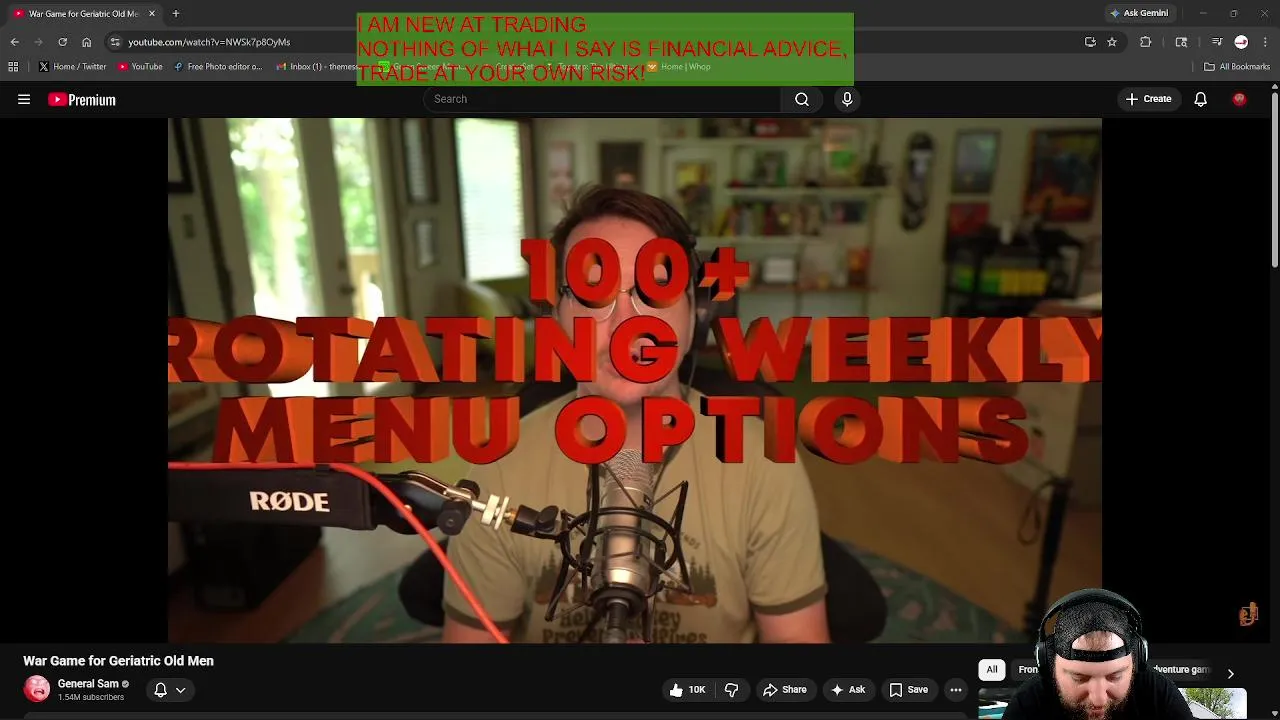Go to YouTube Premium home logo

[82, 99]
